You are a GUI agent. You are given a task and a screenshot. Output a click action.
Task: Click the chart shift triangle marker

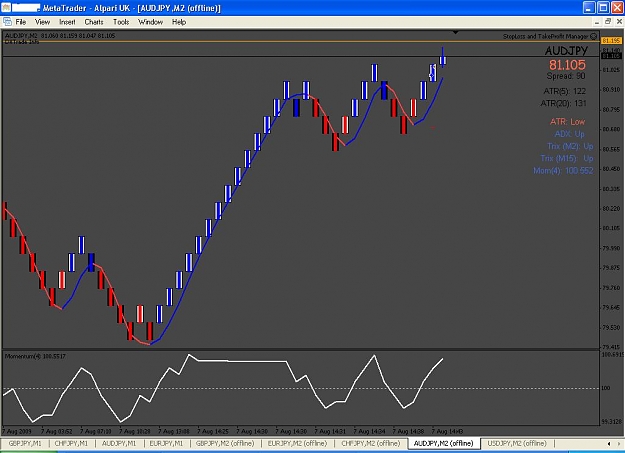pyautogui.click(x=456, y=32)
